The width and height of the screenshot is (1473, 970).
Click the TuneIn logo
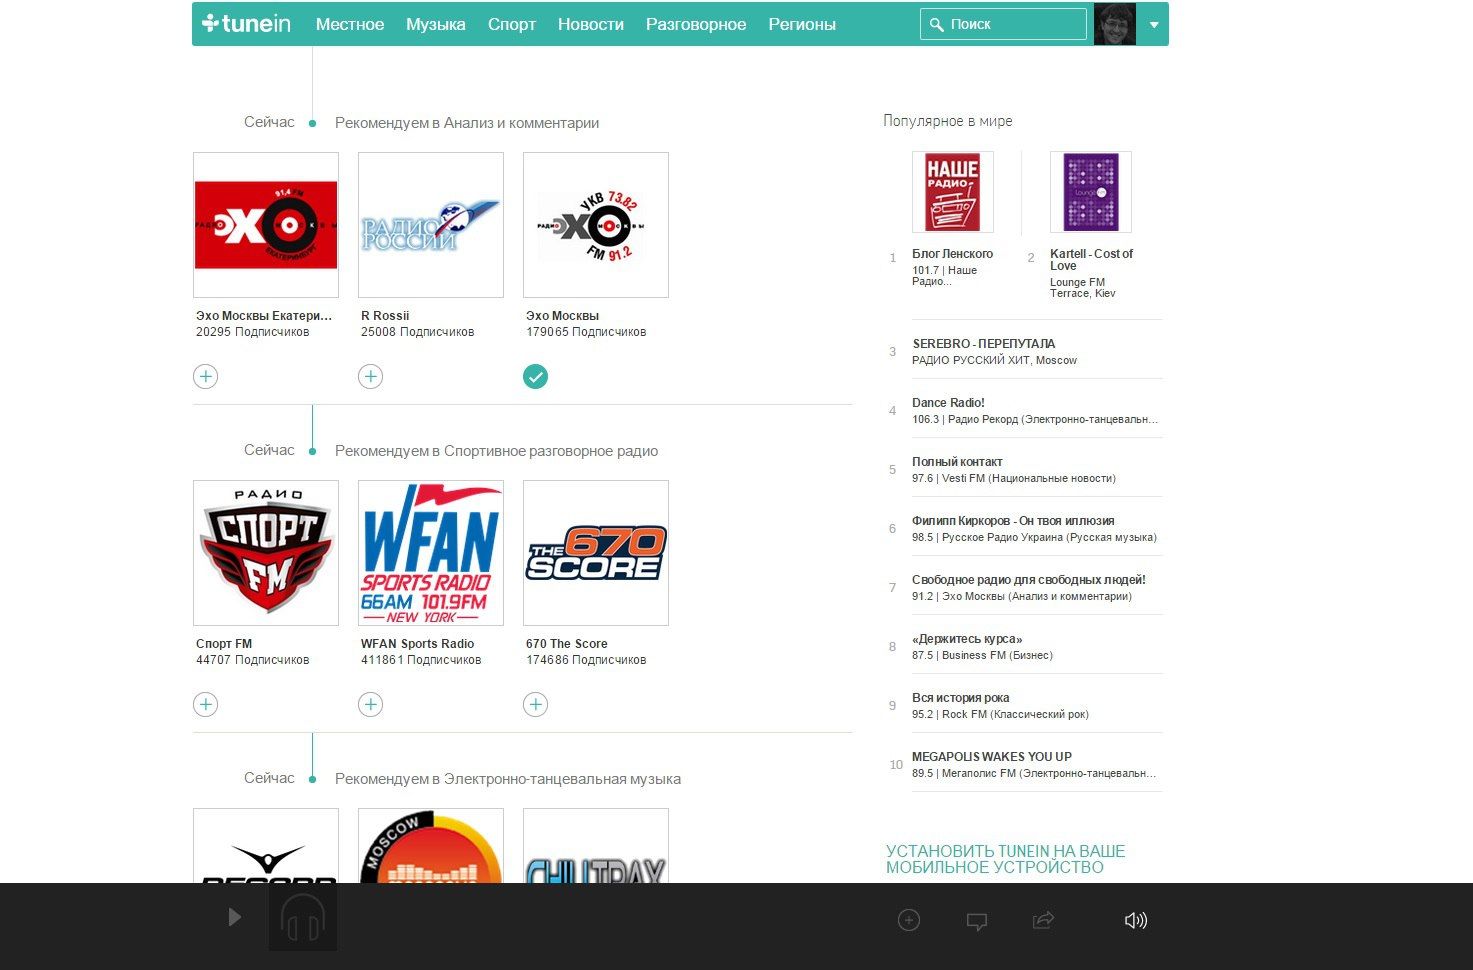click(246, 23)
